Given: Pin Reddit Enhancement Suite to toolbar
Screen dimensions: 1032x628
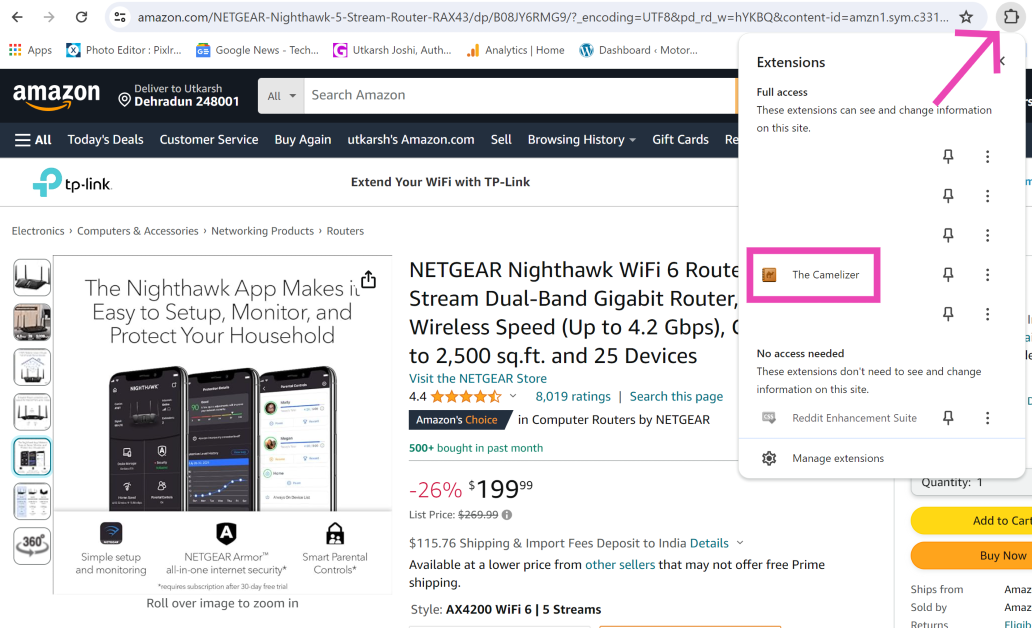Looking at the screenshot, I should (948, 418).
